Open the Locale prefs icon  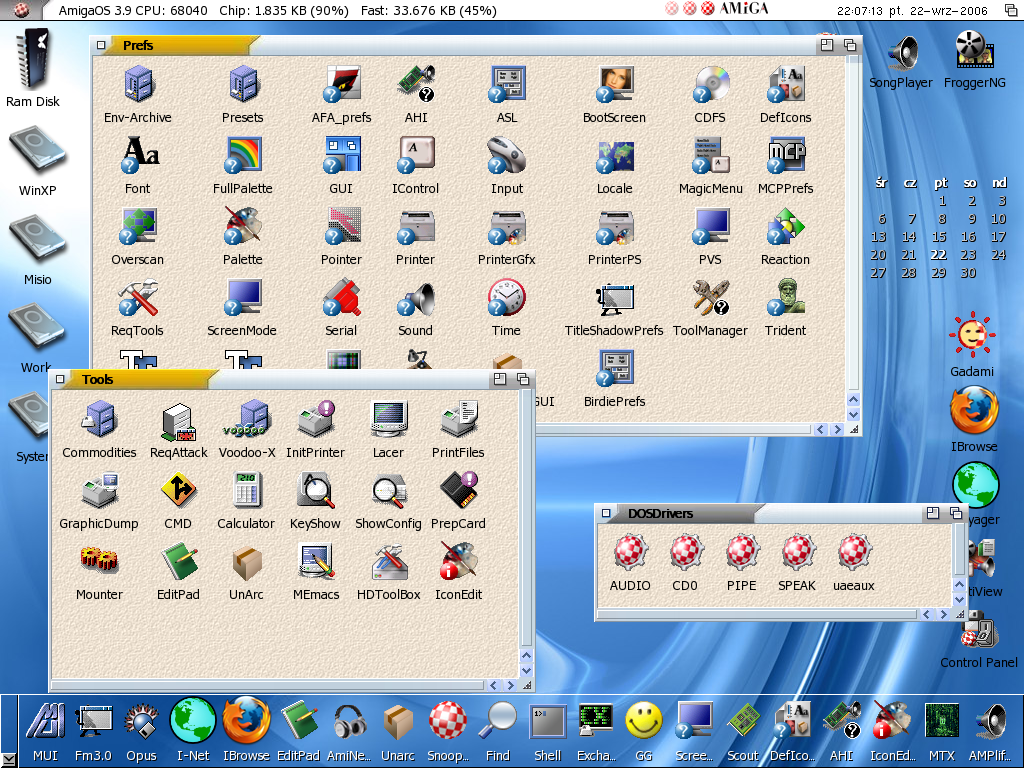[x=615, y=157]
